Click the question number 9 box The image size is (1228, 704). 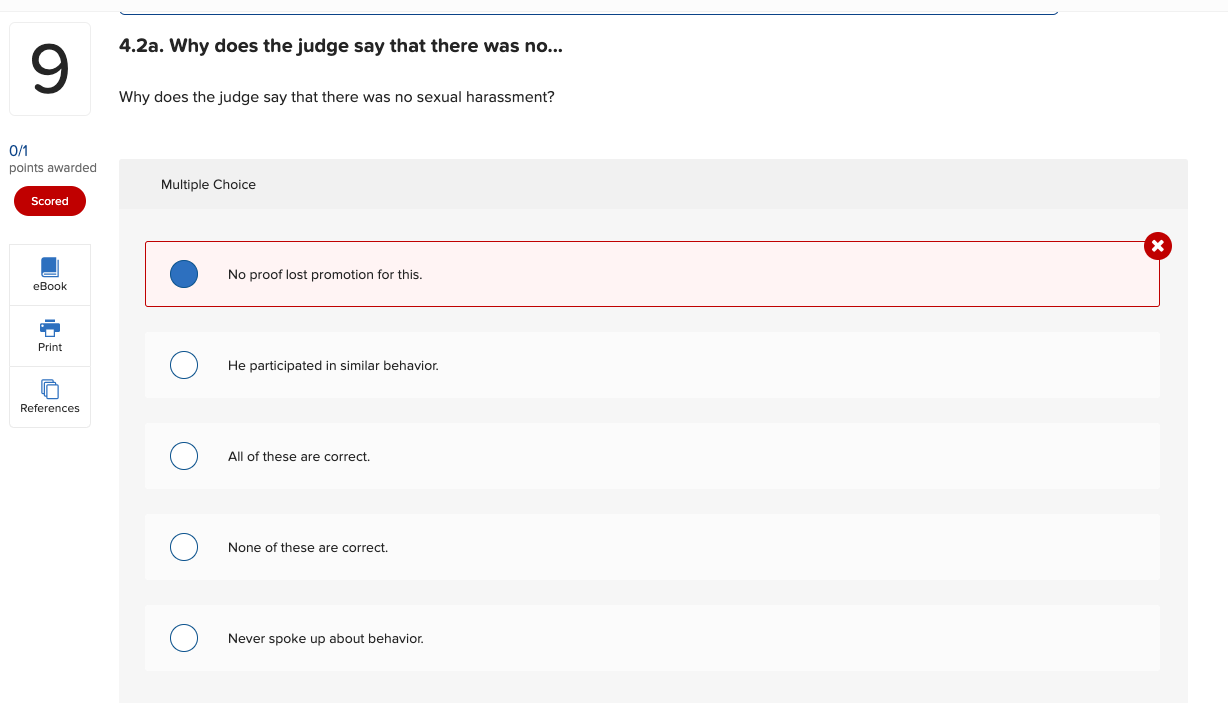pyautogui.click(x=49, y=68)
